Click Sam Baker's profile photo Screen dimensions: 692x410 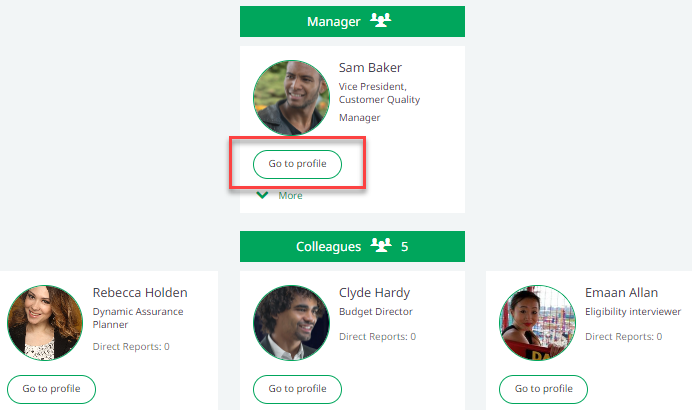click(291, 98)
